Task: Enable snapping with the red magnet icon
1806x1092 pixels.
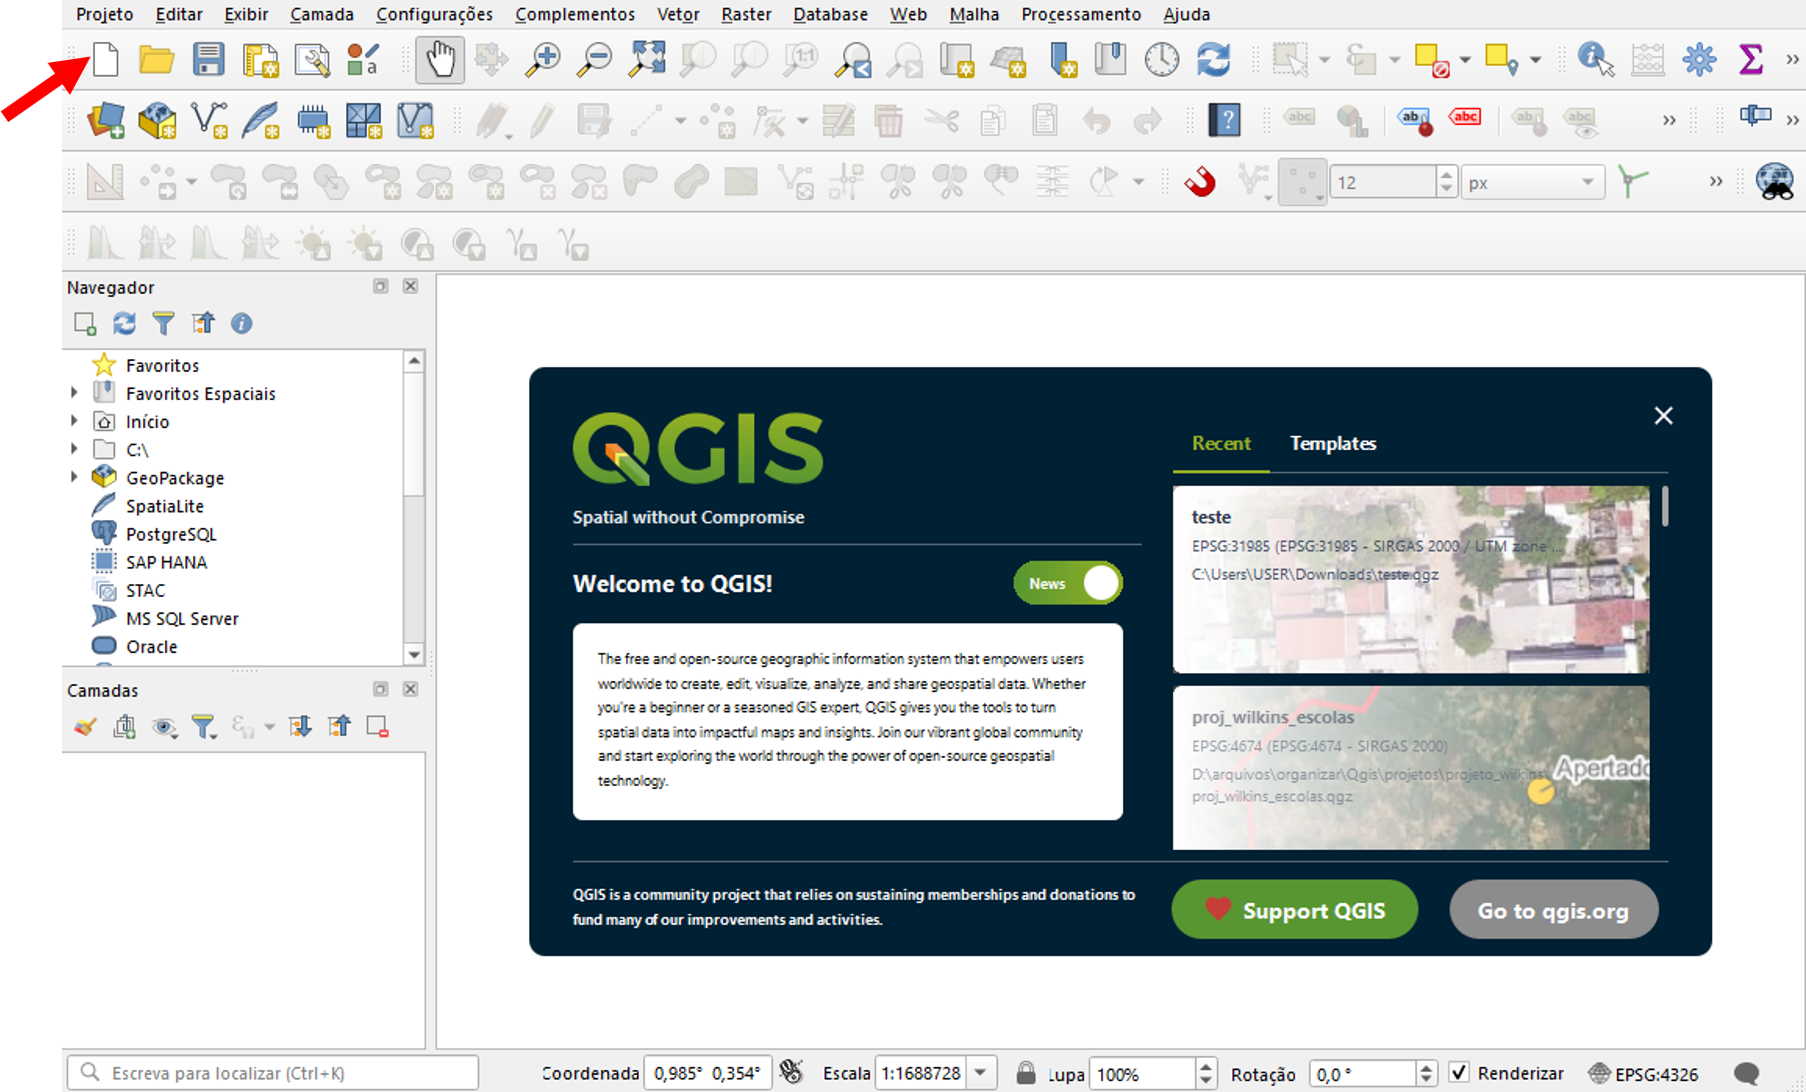Action: pos(1200,182)
